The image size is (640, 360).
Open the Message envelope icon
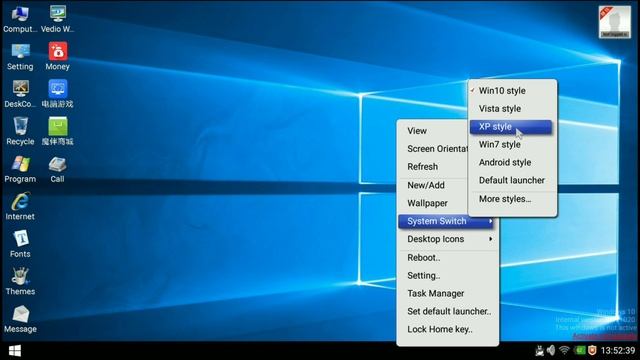click(x=20, y=319)
